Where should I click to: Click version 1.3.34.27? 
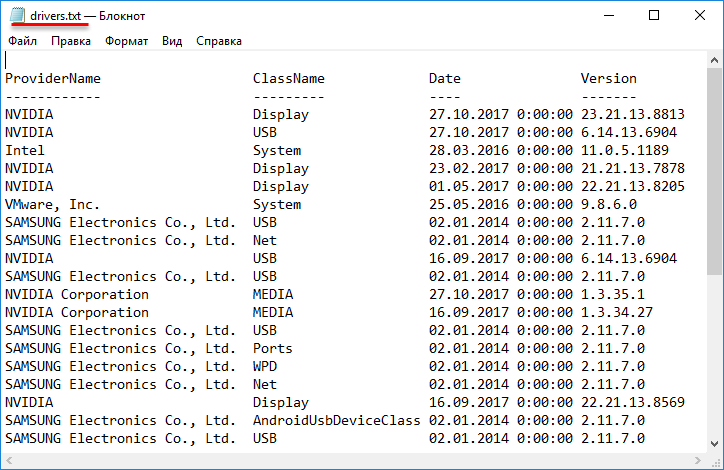pyautogui.click(x=617, y=312)
